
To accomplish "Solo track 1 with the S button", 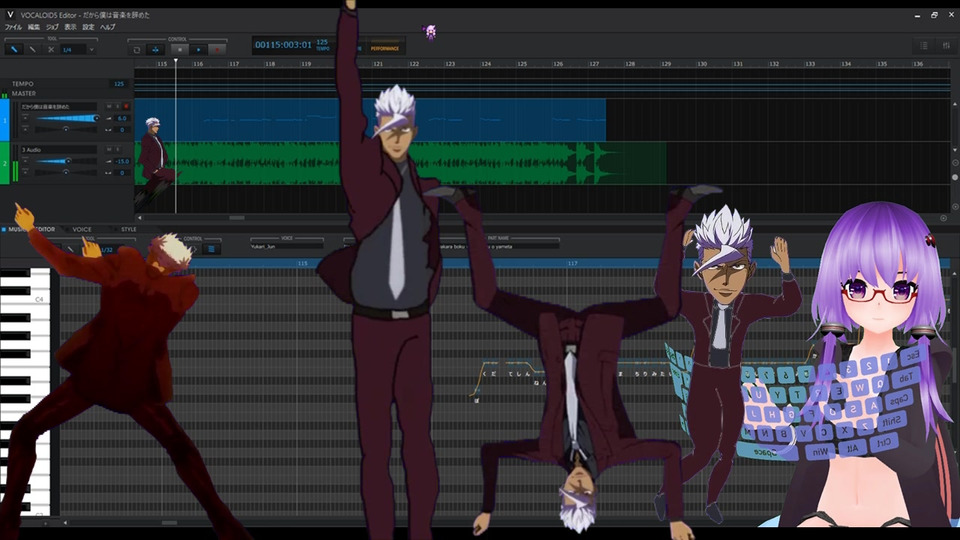I will point(118,107).
